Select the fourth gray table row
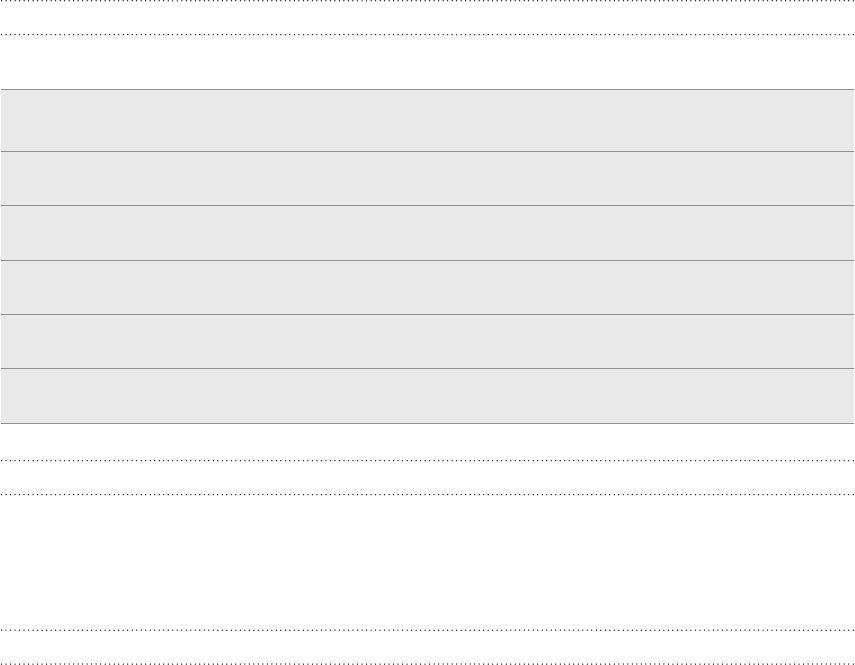Viewport: 855px width, 665px height. 428,288
